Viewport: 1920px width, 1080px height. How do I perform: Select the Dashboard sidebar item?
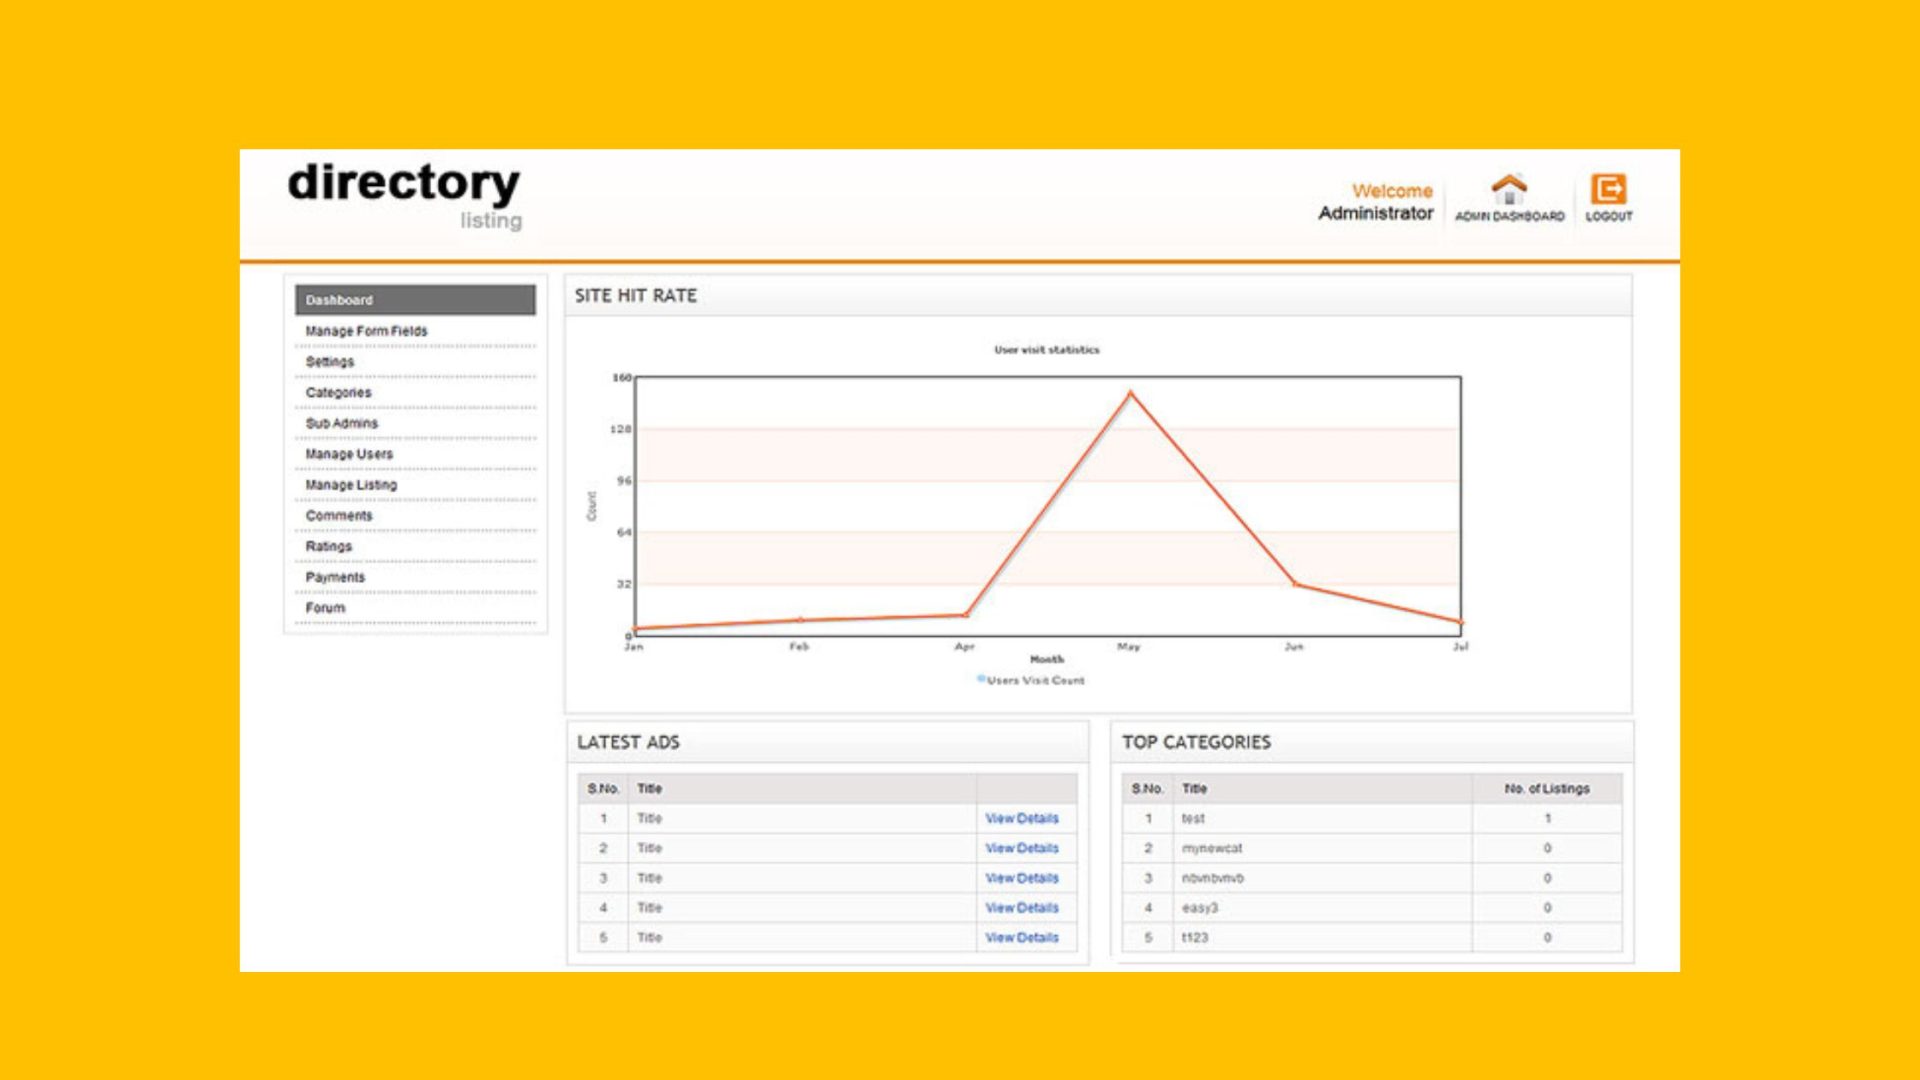339,300
